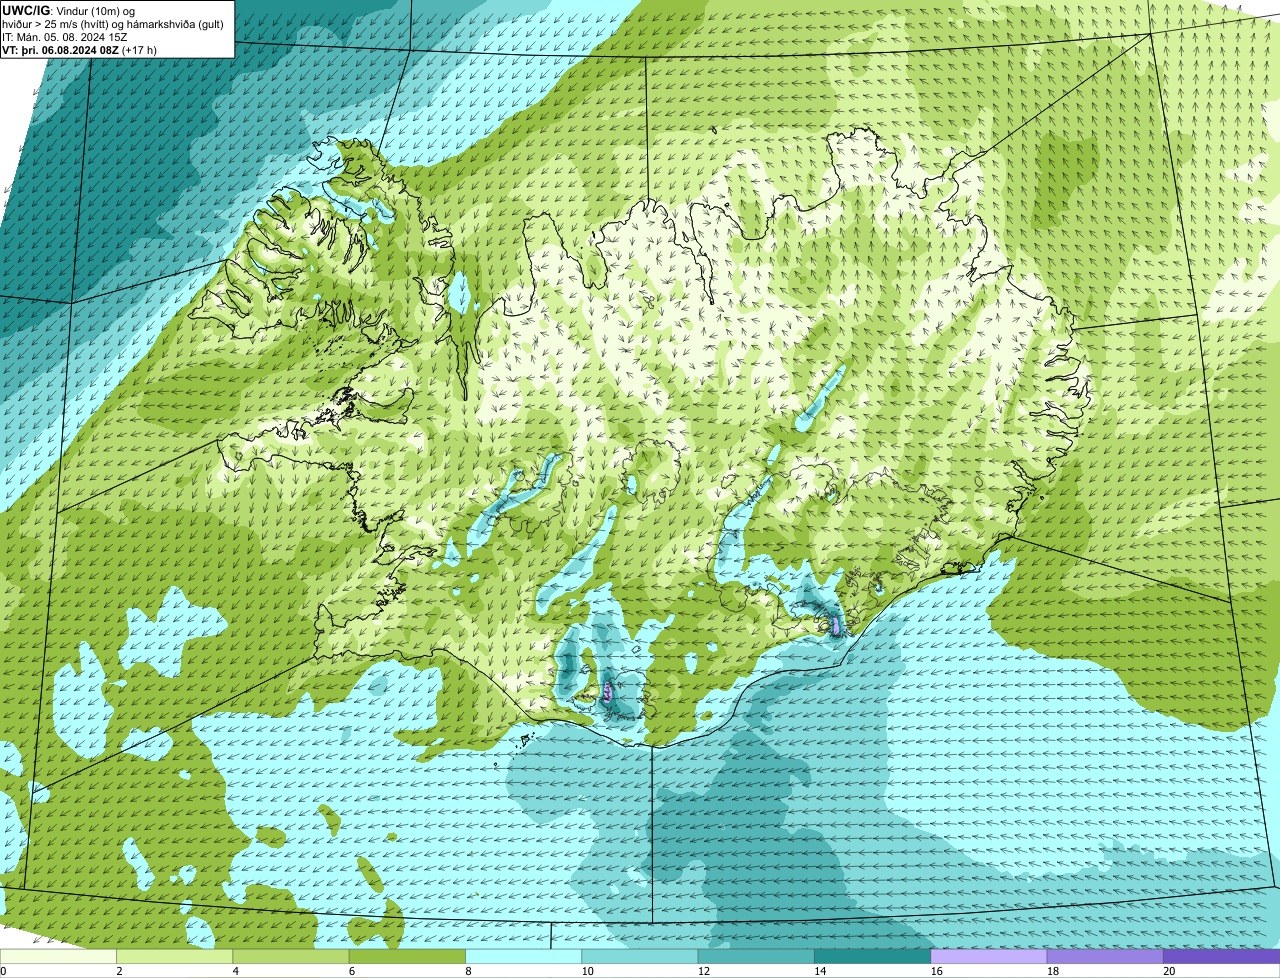Click the 18–20 m/s purple legend swatch
Viewport: 1280px width, 978px height.
[x=1105, y=956]
